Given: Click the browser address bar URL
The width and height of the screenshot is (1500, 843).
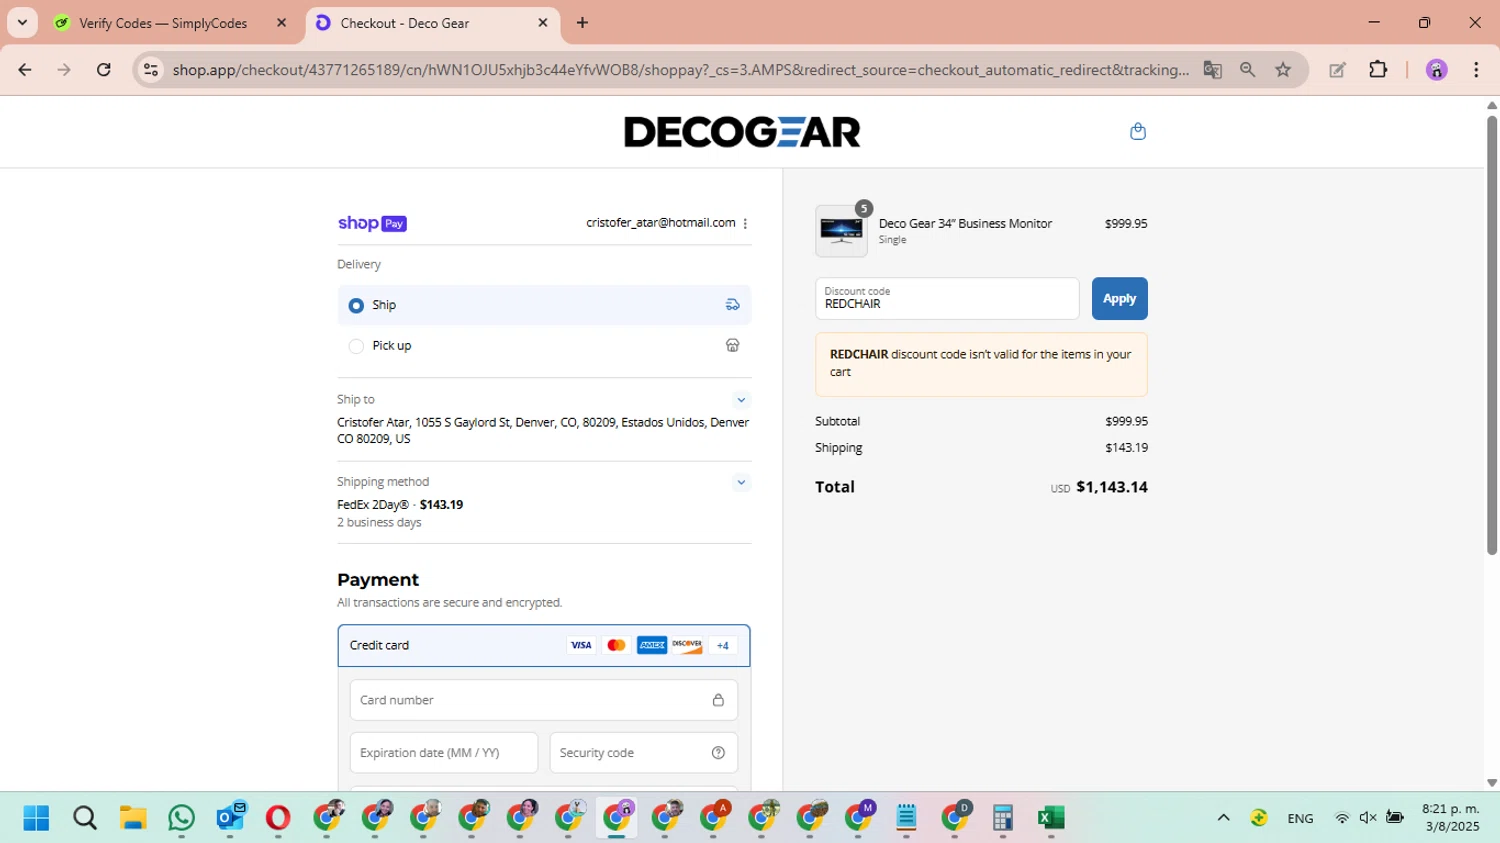Looking at the screenshot, I should (680, 70).
